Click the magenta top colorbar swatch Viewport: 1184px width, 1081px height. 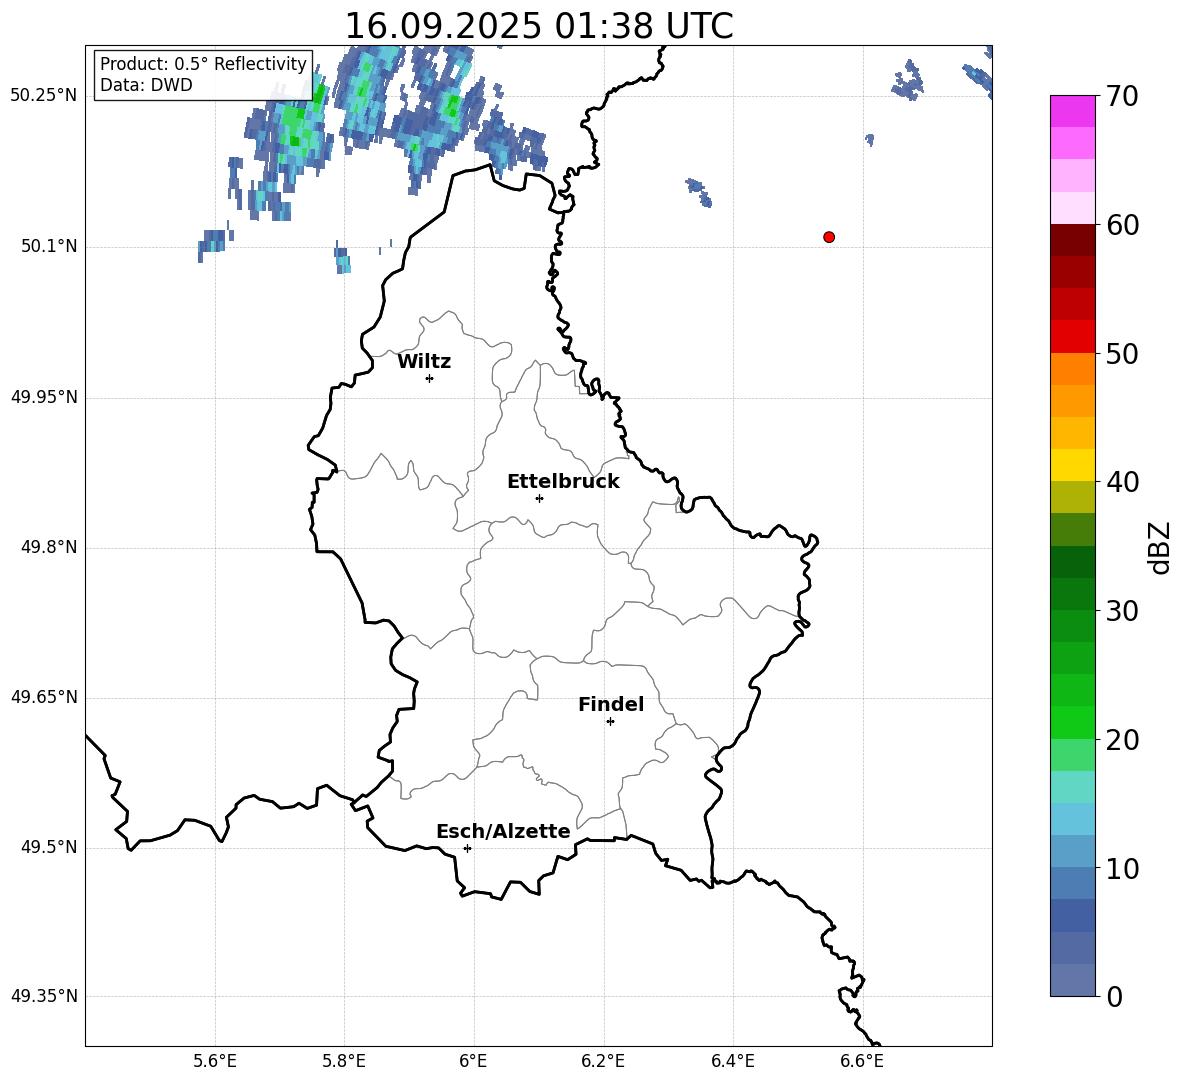click(1072, 111)
